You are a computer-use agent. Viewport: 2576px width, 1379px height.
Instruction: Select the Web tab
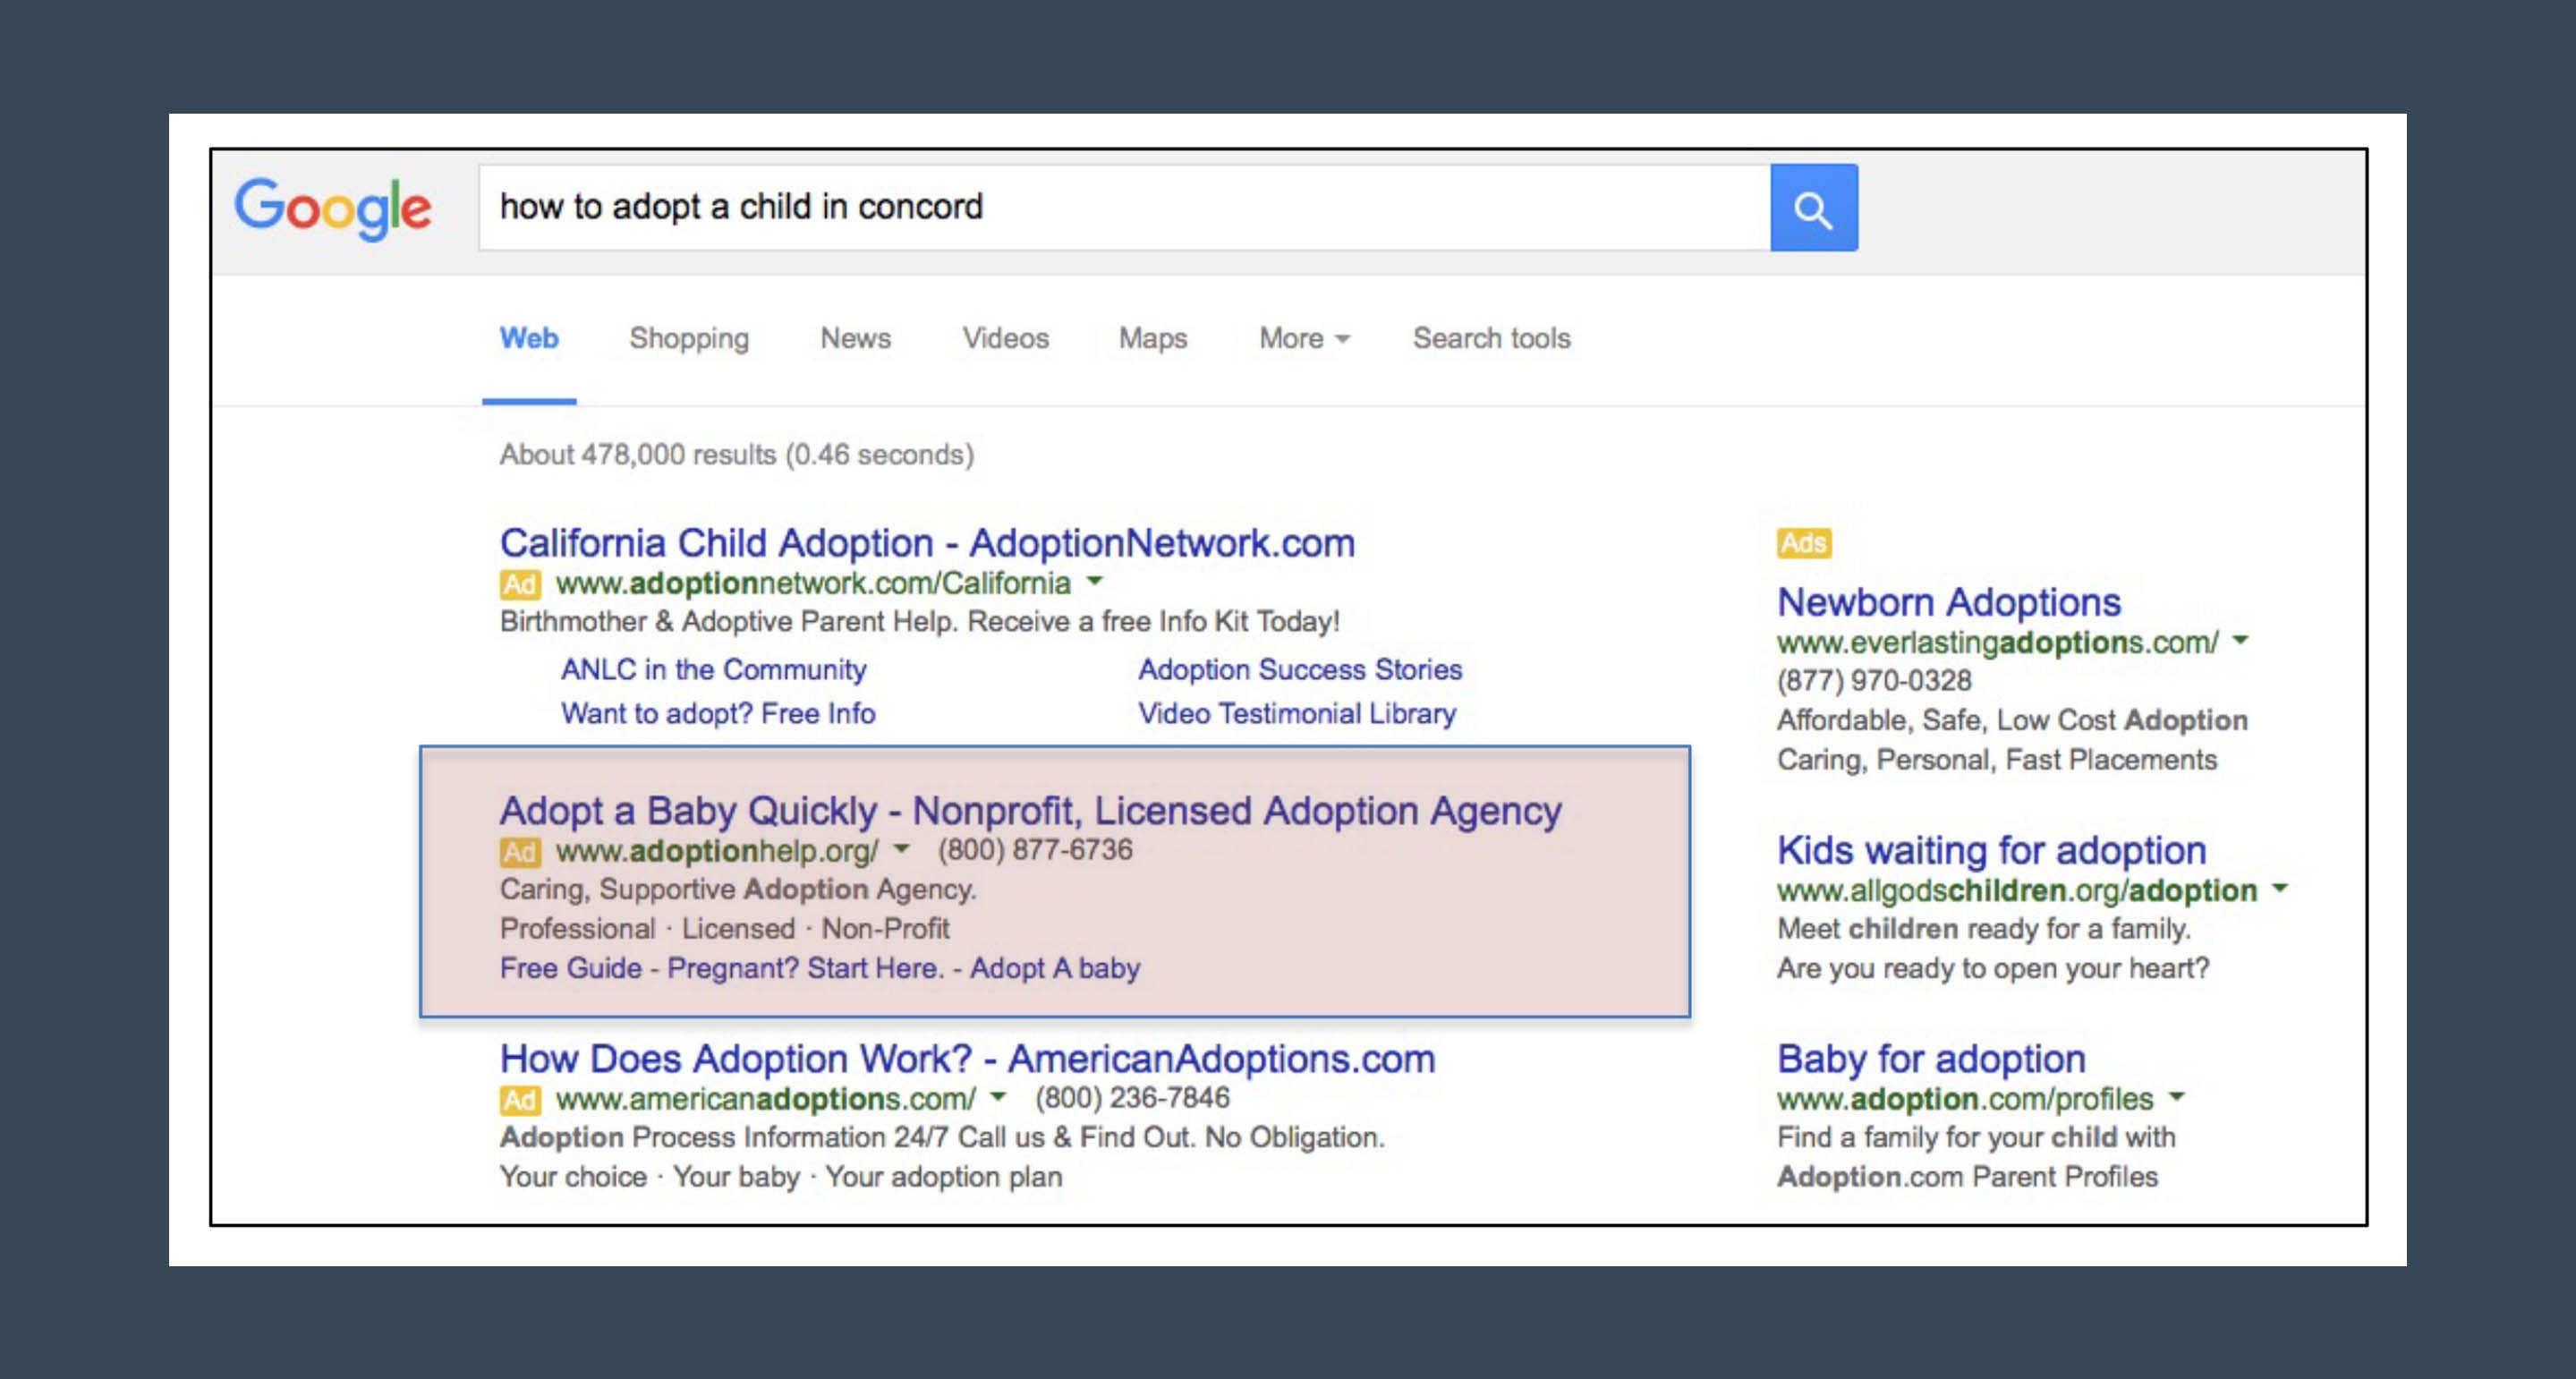[x=529, y=338]
